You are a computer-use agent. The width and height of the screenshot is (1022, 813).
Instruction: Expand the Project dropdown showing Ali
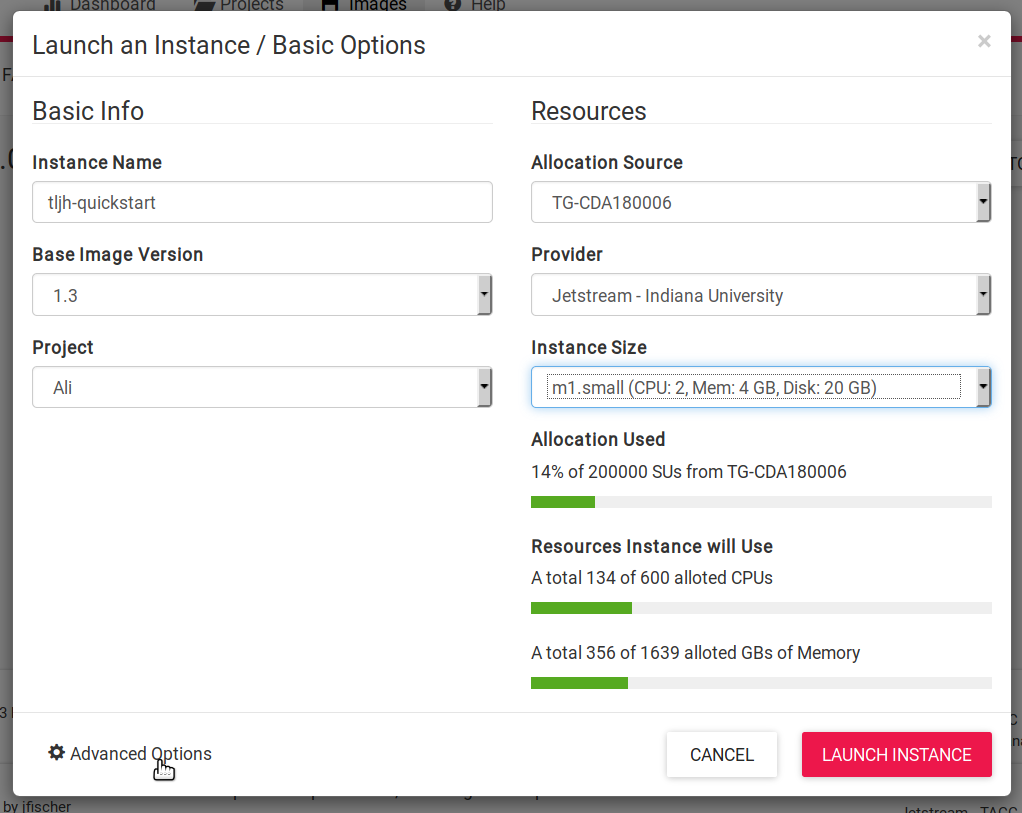click(x=262, y=387)
